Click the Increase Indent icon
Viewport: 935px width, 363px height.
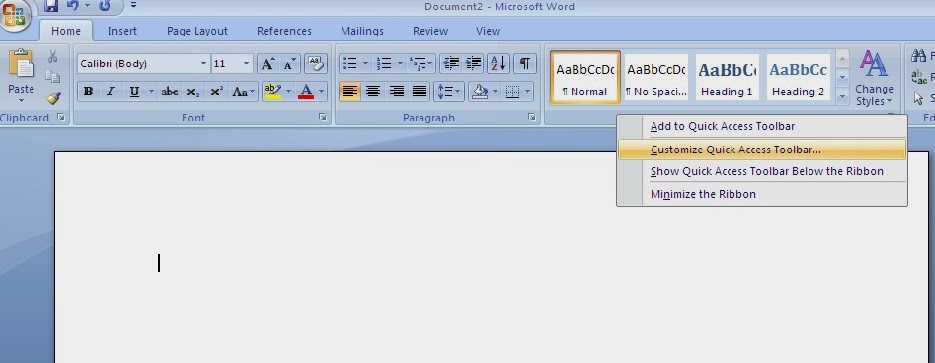[473, 64]
